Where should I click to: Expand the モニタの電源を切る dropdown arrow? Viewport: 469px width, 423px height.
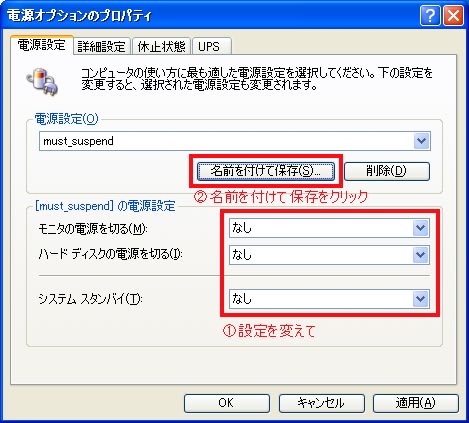point(420,228)
